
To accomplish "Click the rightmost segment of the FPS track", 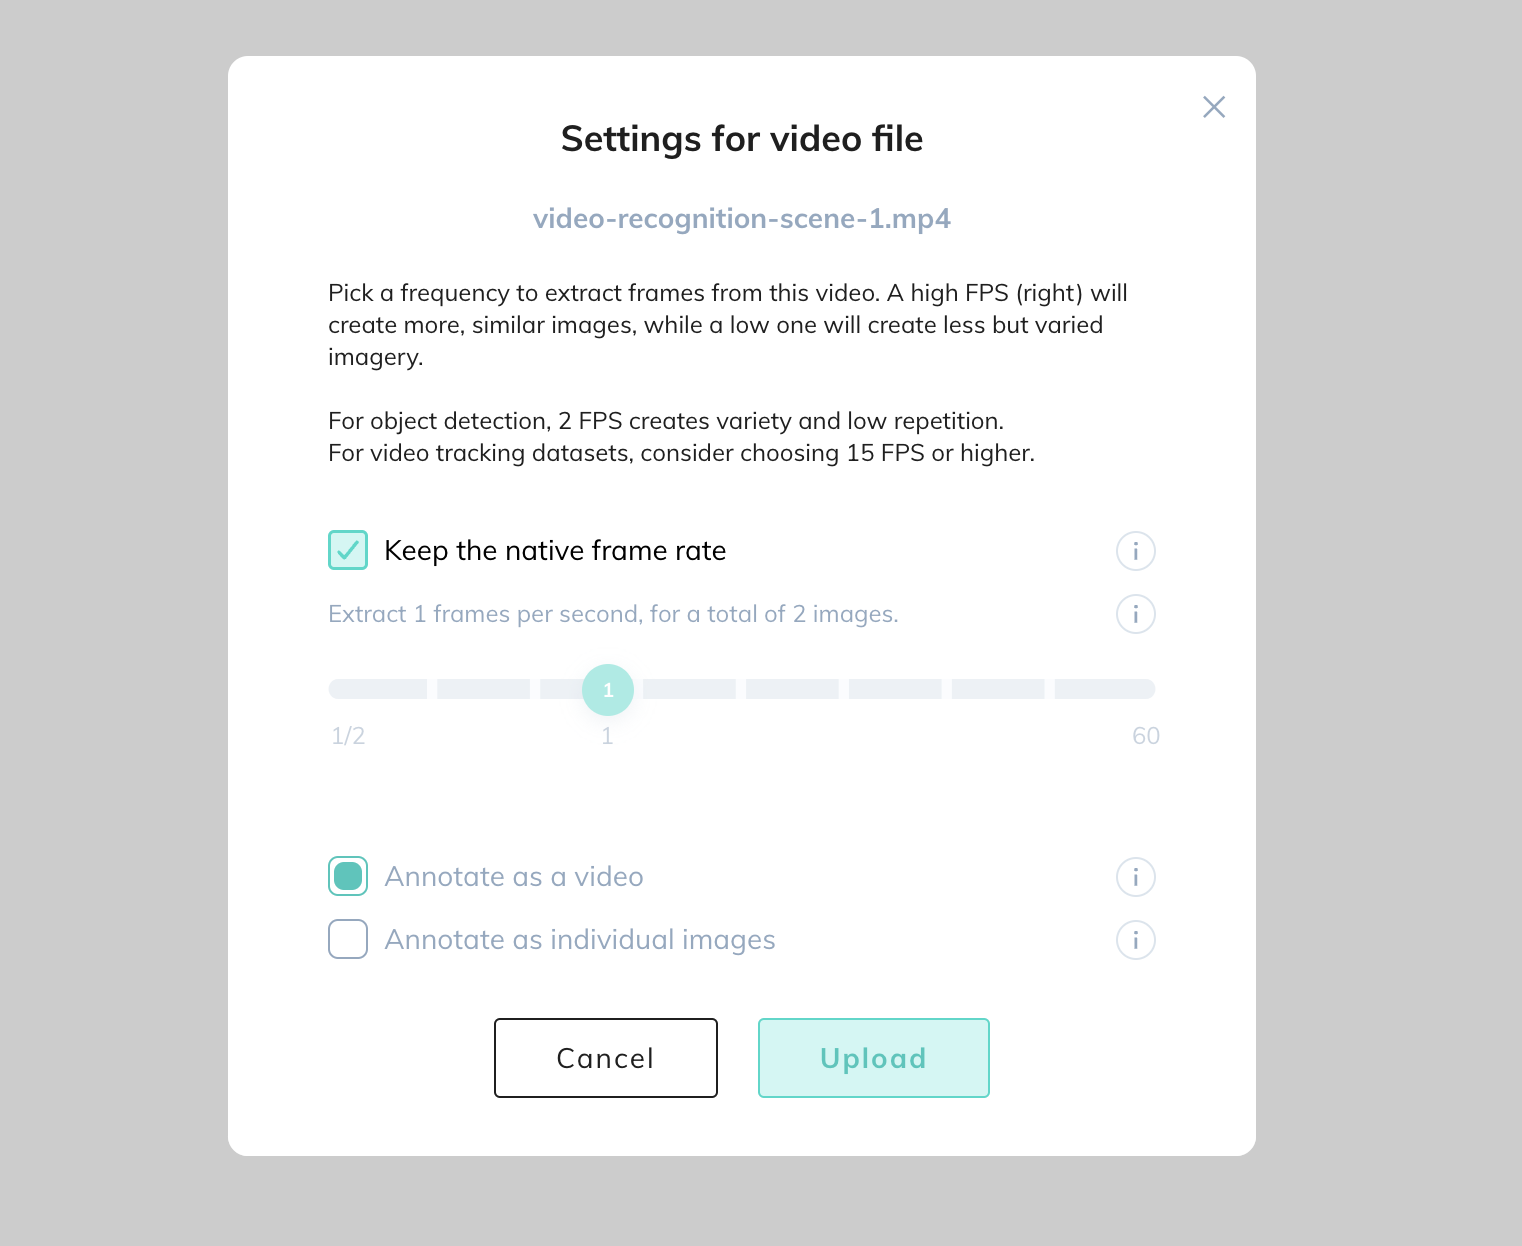I will click(1105, 689).
